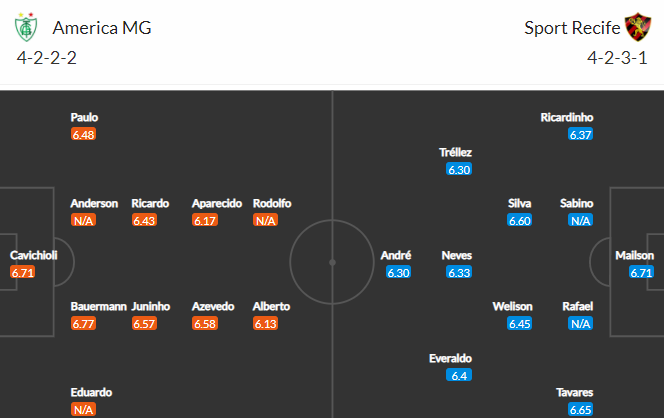Open the Sport Recife team name link
Image resolution: width=664 pixels, height=418 pixels.
click(x=572, y=28)
